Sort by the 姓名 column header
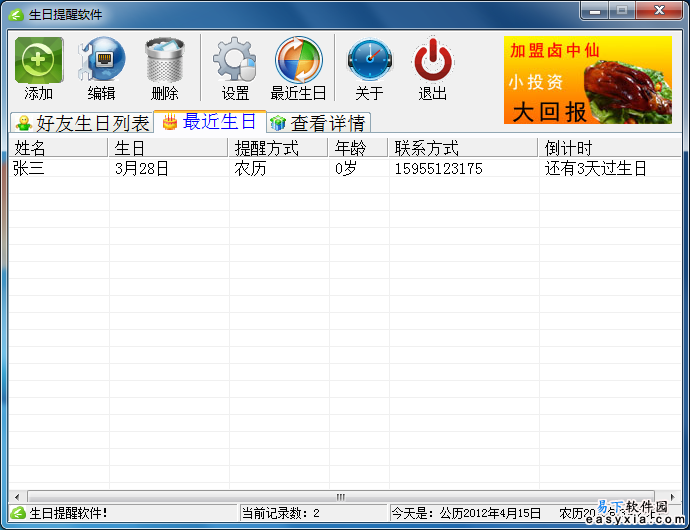Viewport: 690px width, 530px height. (58, 148)
